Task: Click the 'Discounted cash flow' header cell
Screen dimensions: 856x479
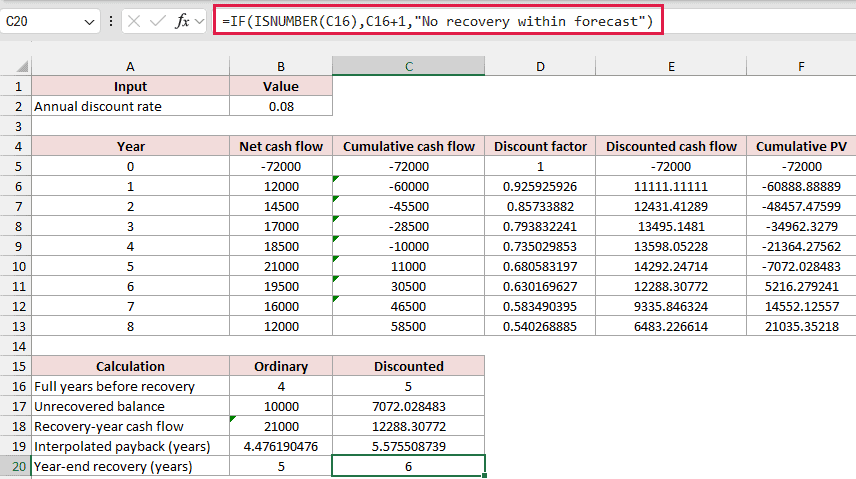Action: coord(671,146)
